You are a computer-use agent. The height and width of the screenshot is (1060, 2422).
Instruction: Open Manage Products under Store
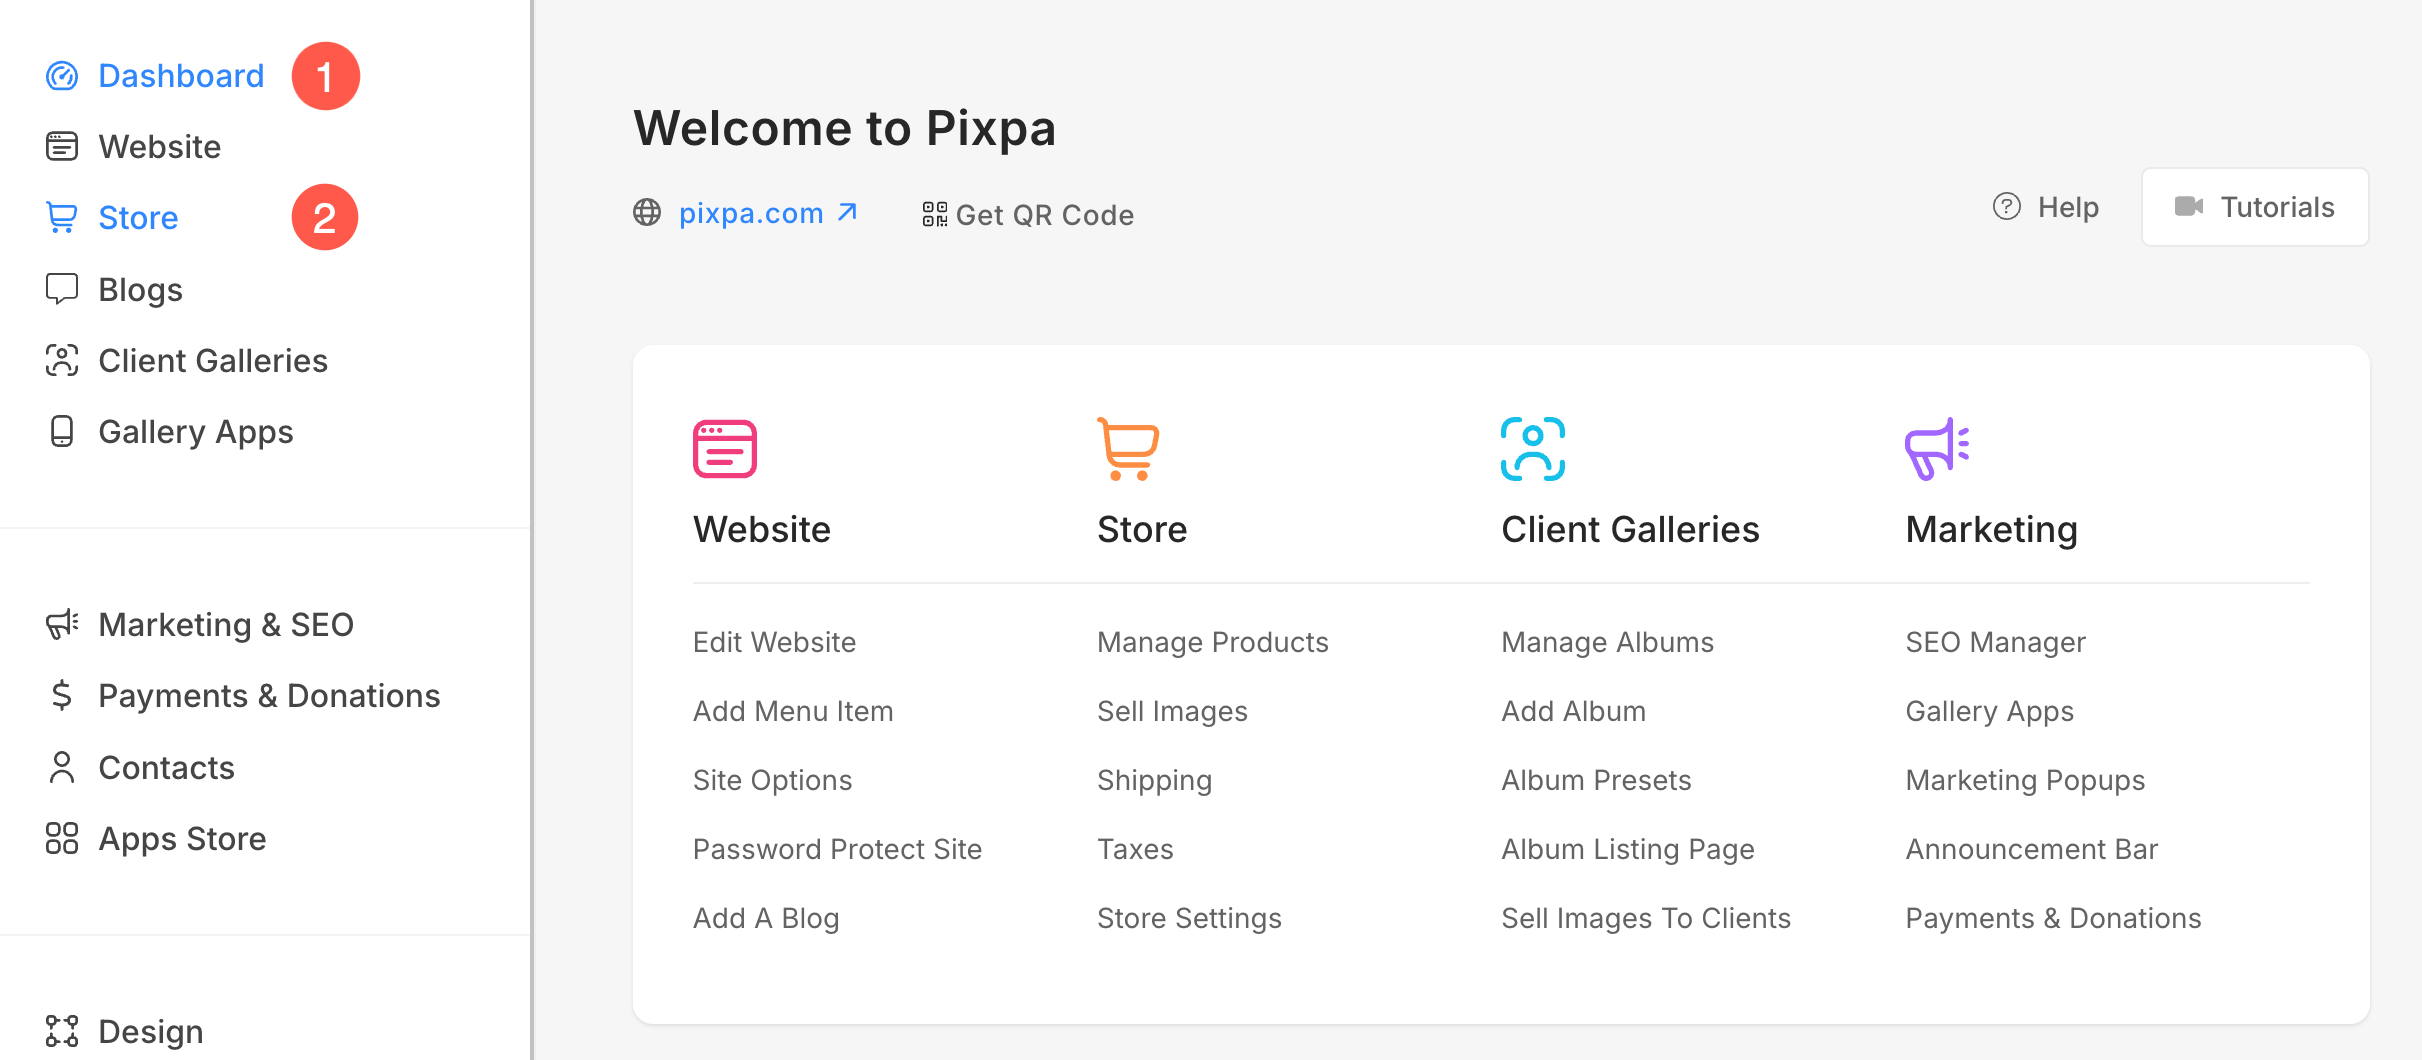coord(1213,642)
